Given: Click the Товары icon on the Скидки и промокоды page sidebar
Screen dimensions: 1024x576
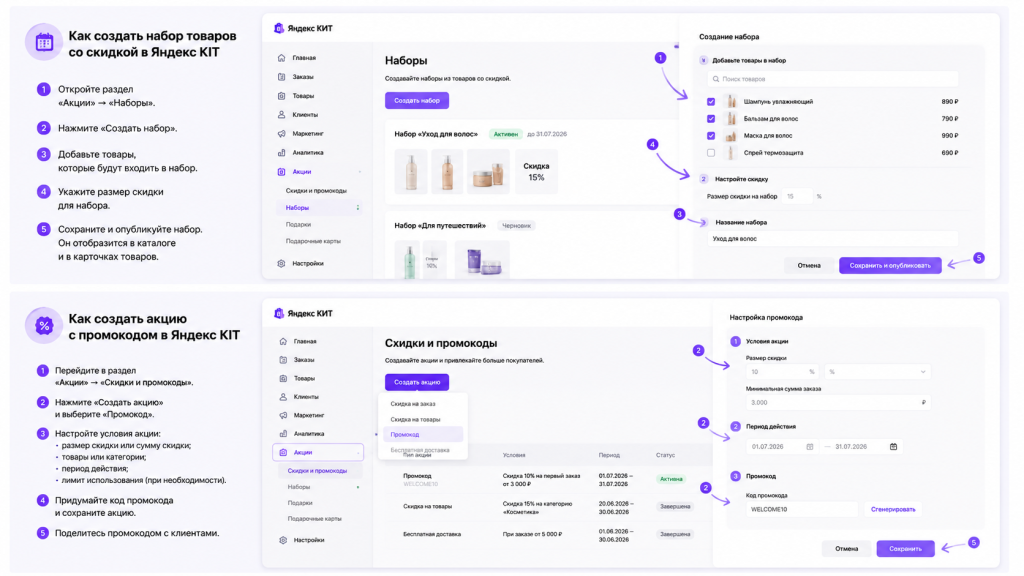Looking at the screenshot, I should click(x=283, y=379).
